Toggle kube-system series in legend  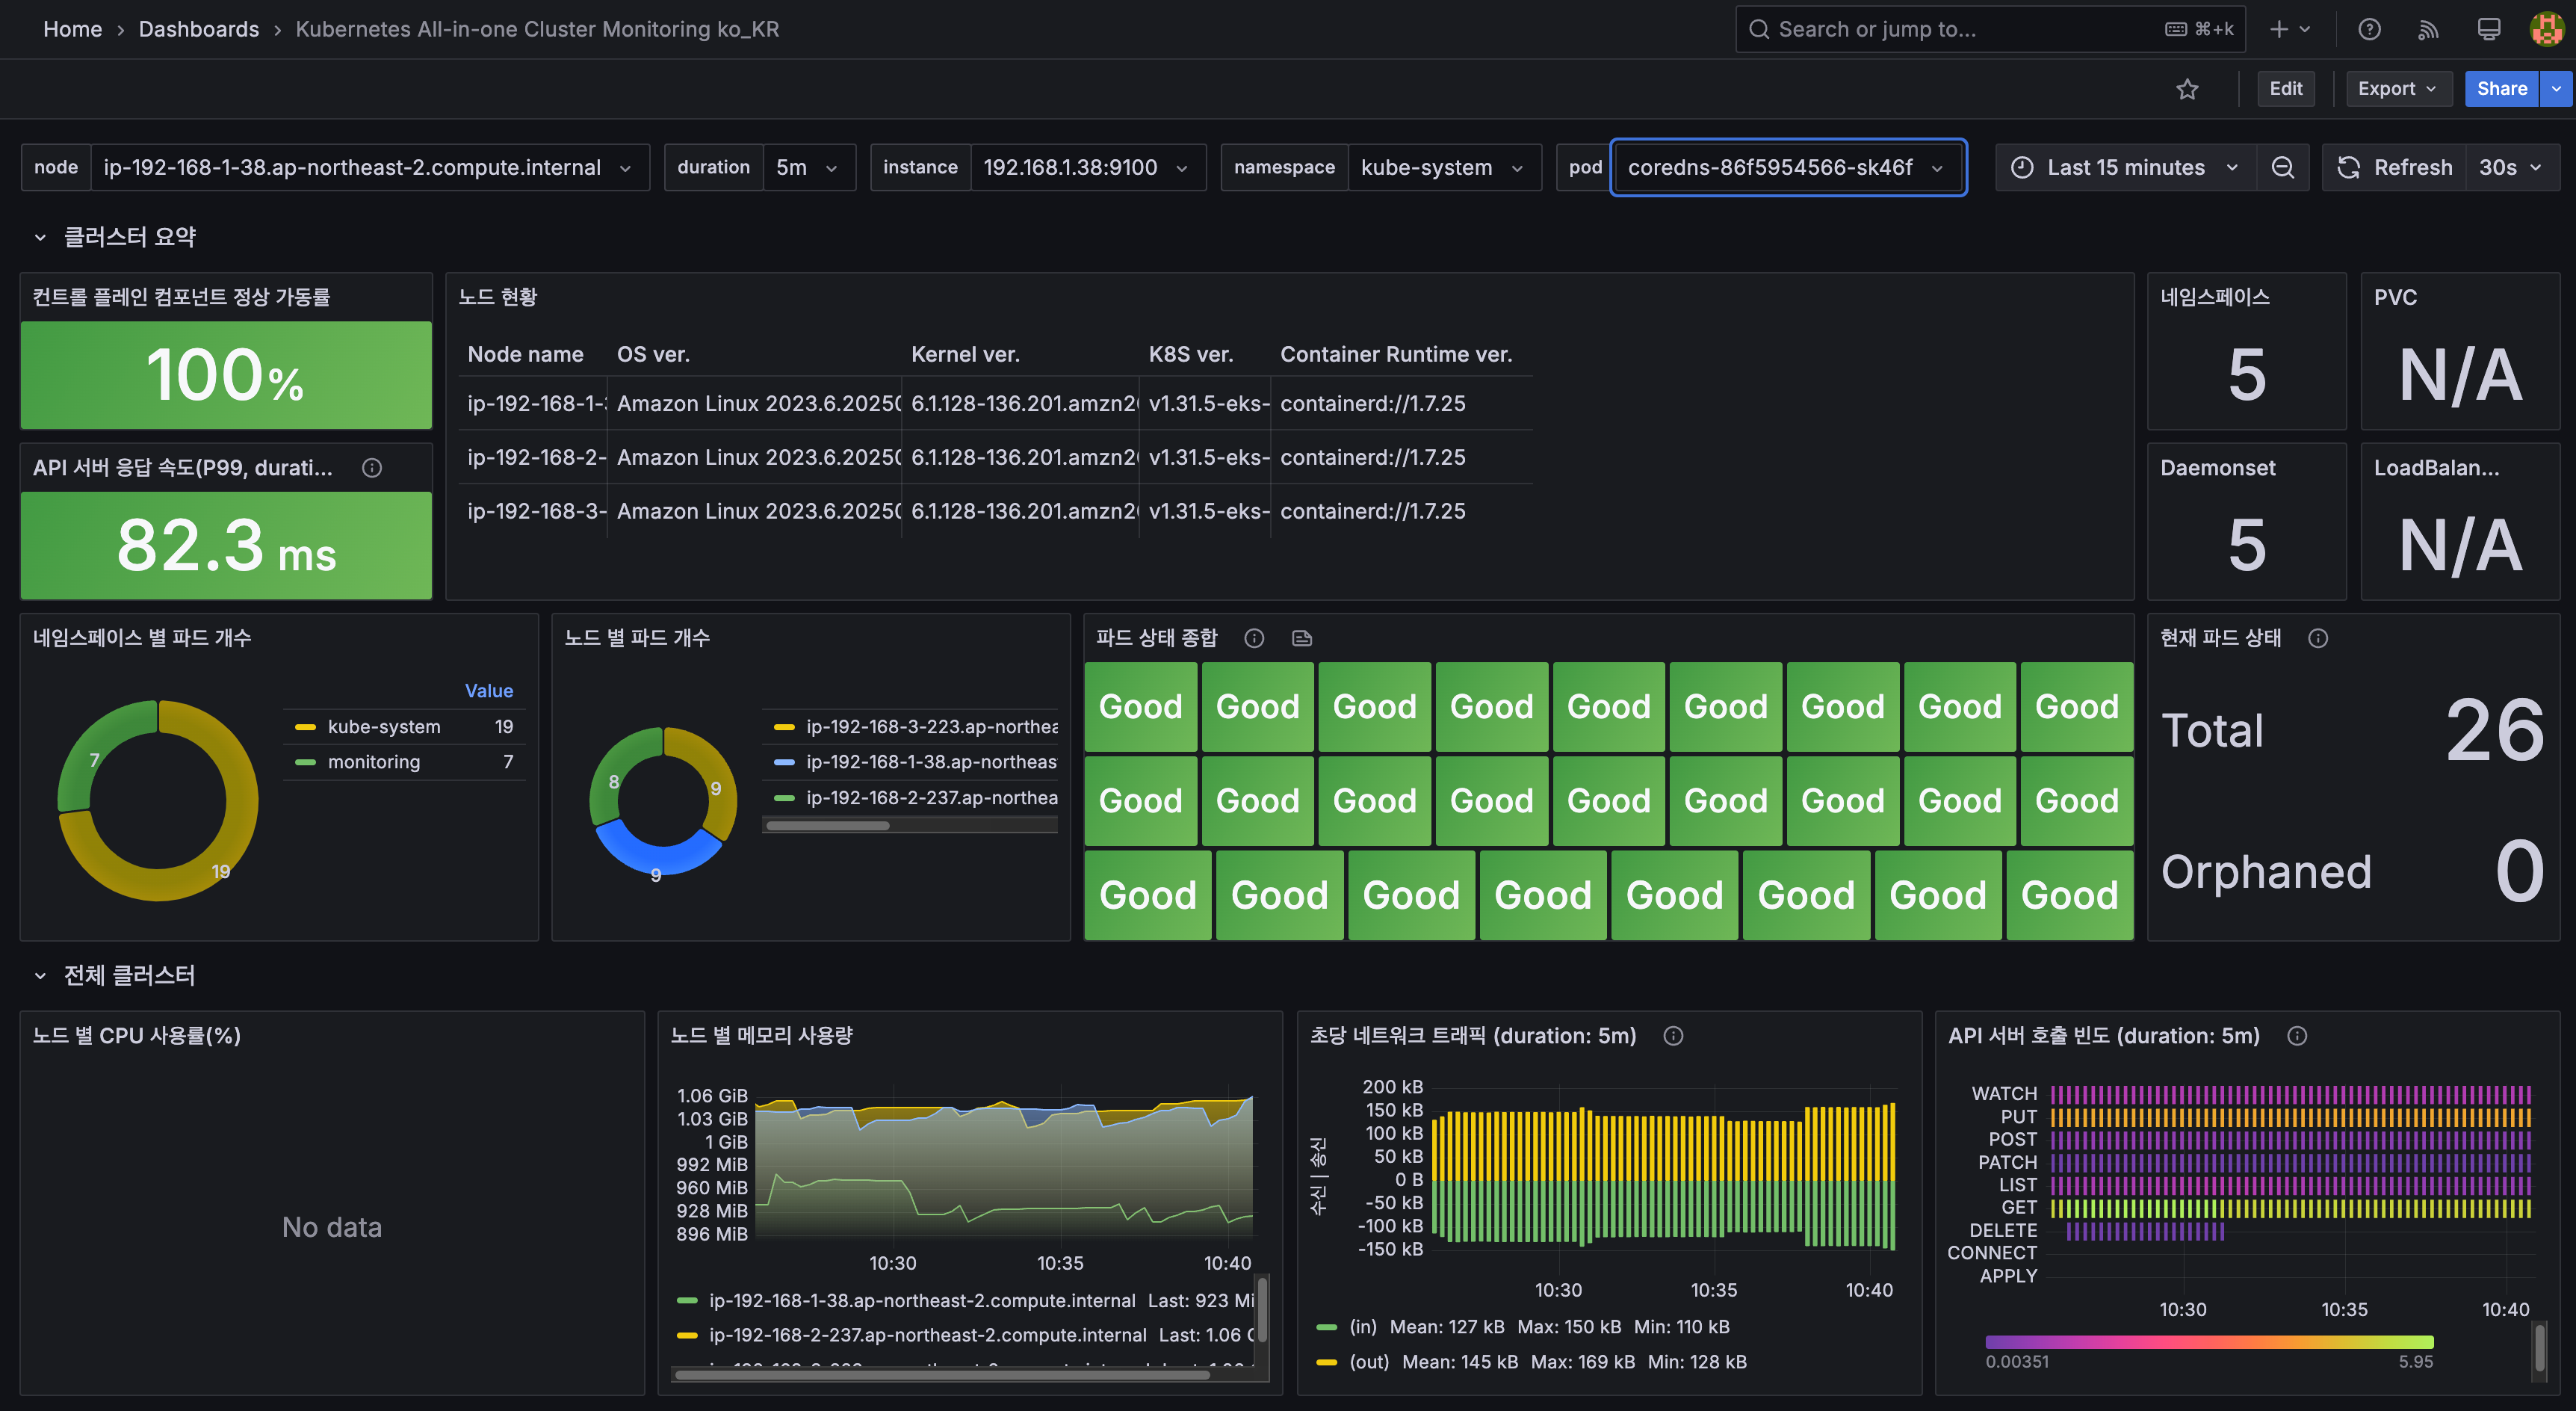384,727
